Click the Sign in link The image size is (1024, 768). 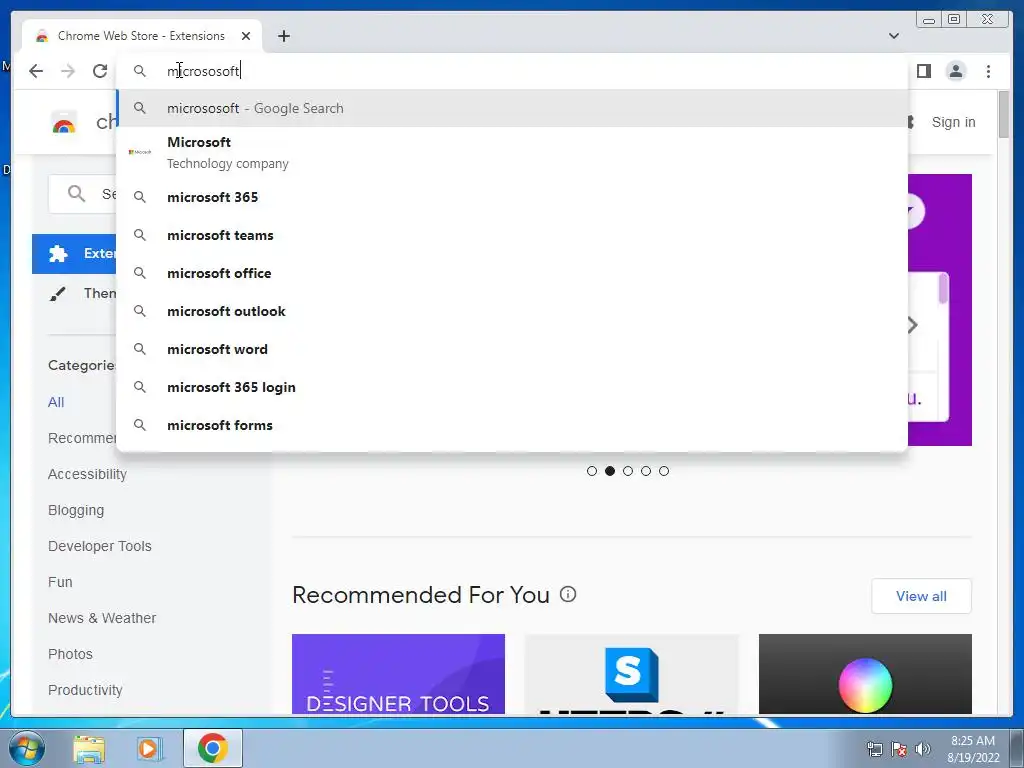click(953, 122)
